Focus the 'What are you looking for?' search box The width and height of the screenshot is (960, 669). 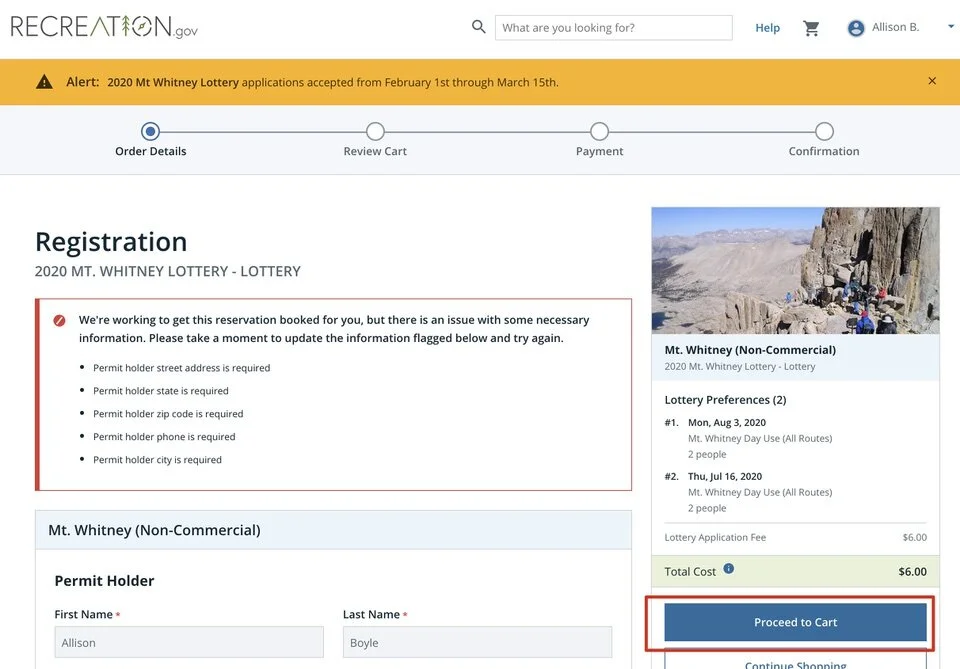613,28
